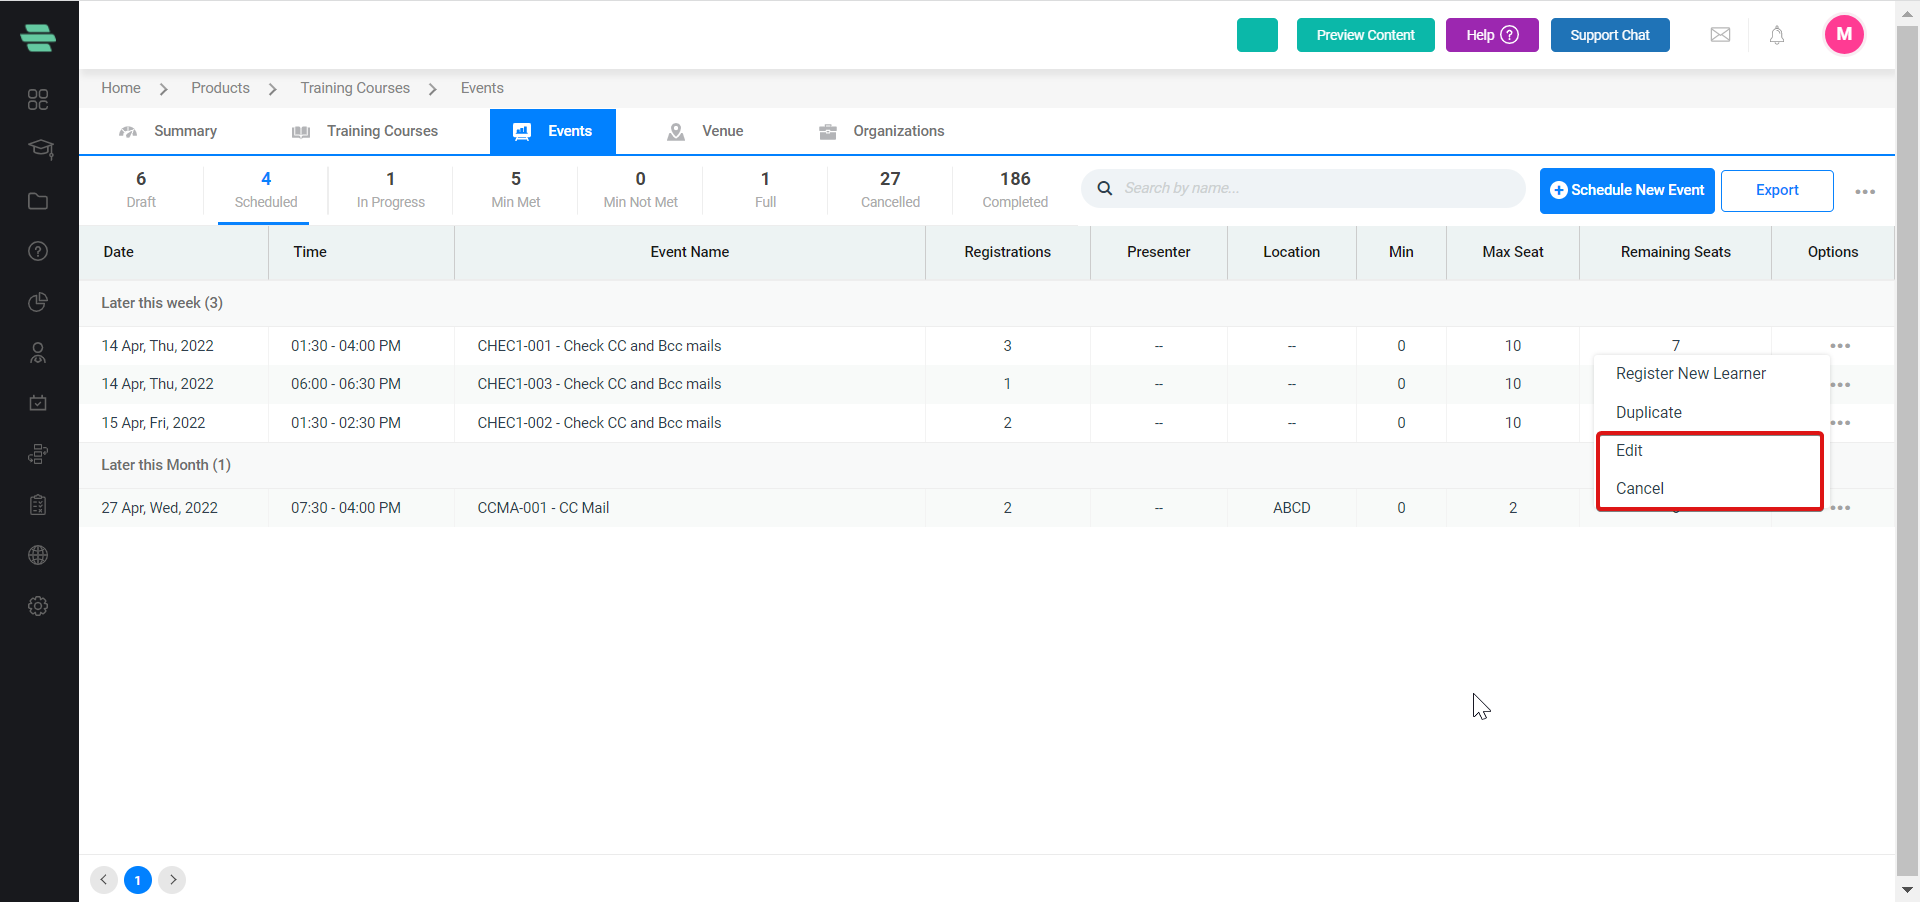Open the M user avatar menu
The image size is (1920, 902).
1844,34
